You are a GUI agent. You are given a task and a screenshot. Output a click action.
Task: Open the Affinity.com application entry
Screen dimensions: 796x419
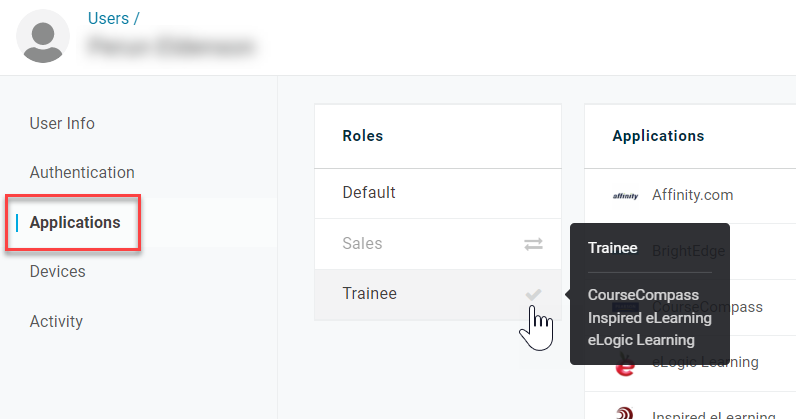click(x=690, y=196)
